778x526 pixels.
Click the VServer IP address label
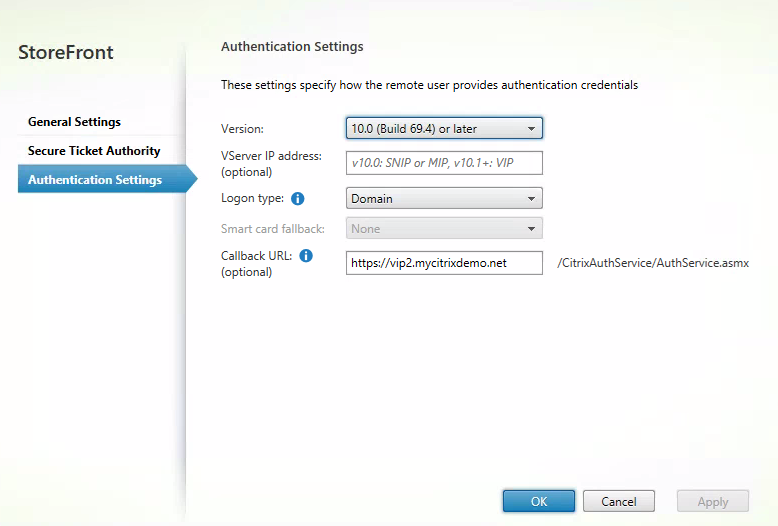pyautogui.click(x=271, y=156)
